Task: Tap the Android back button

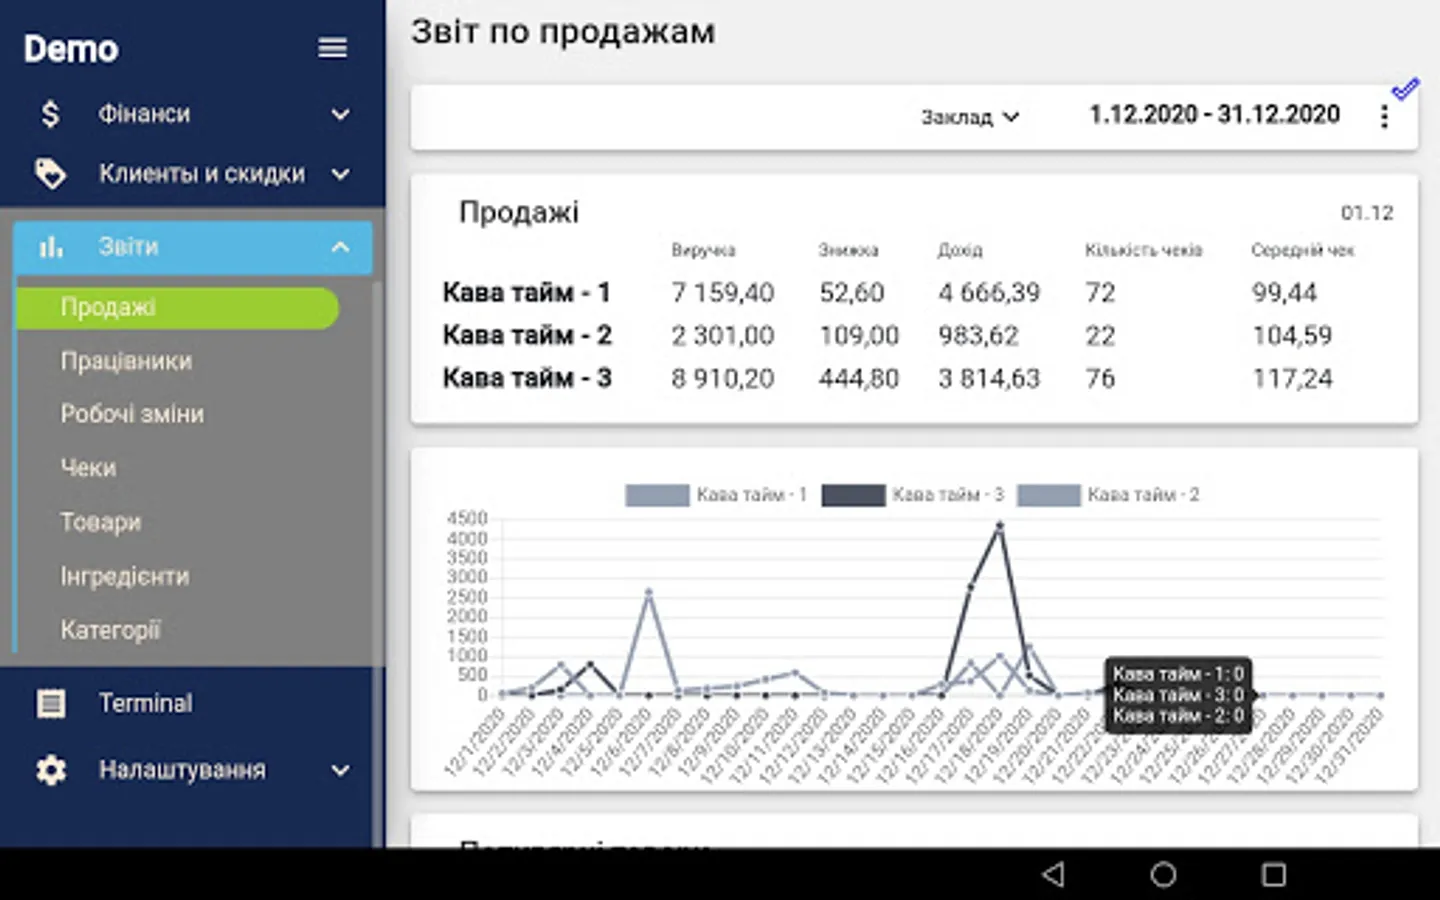Action: tap(1053, 874)
